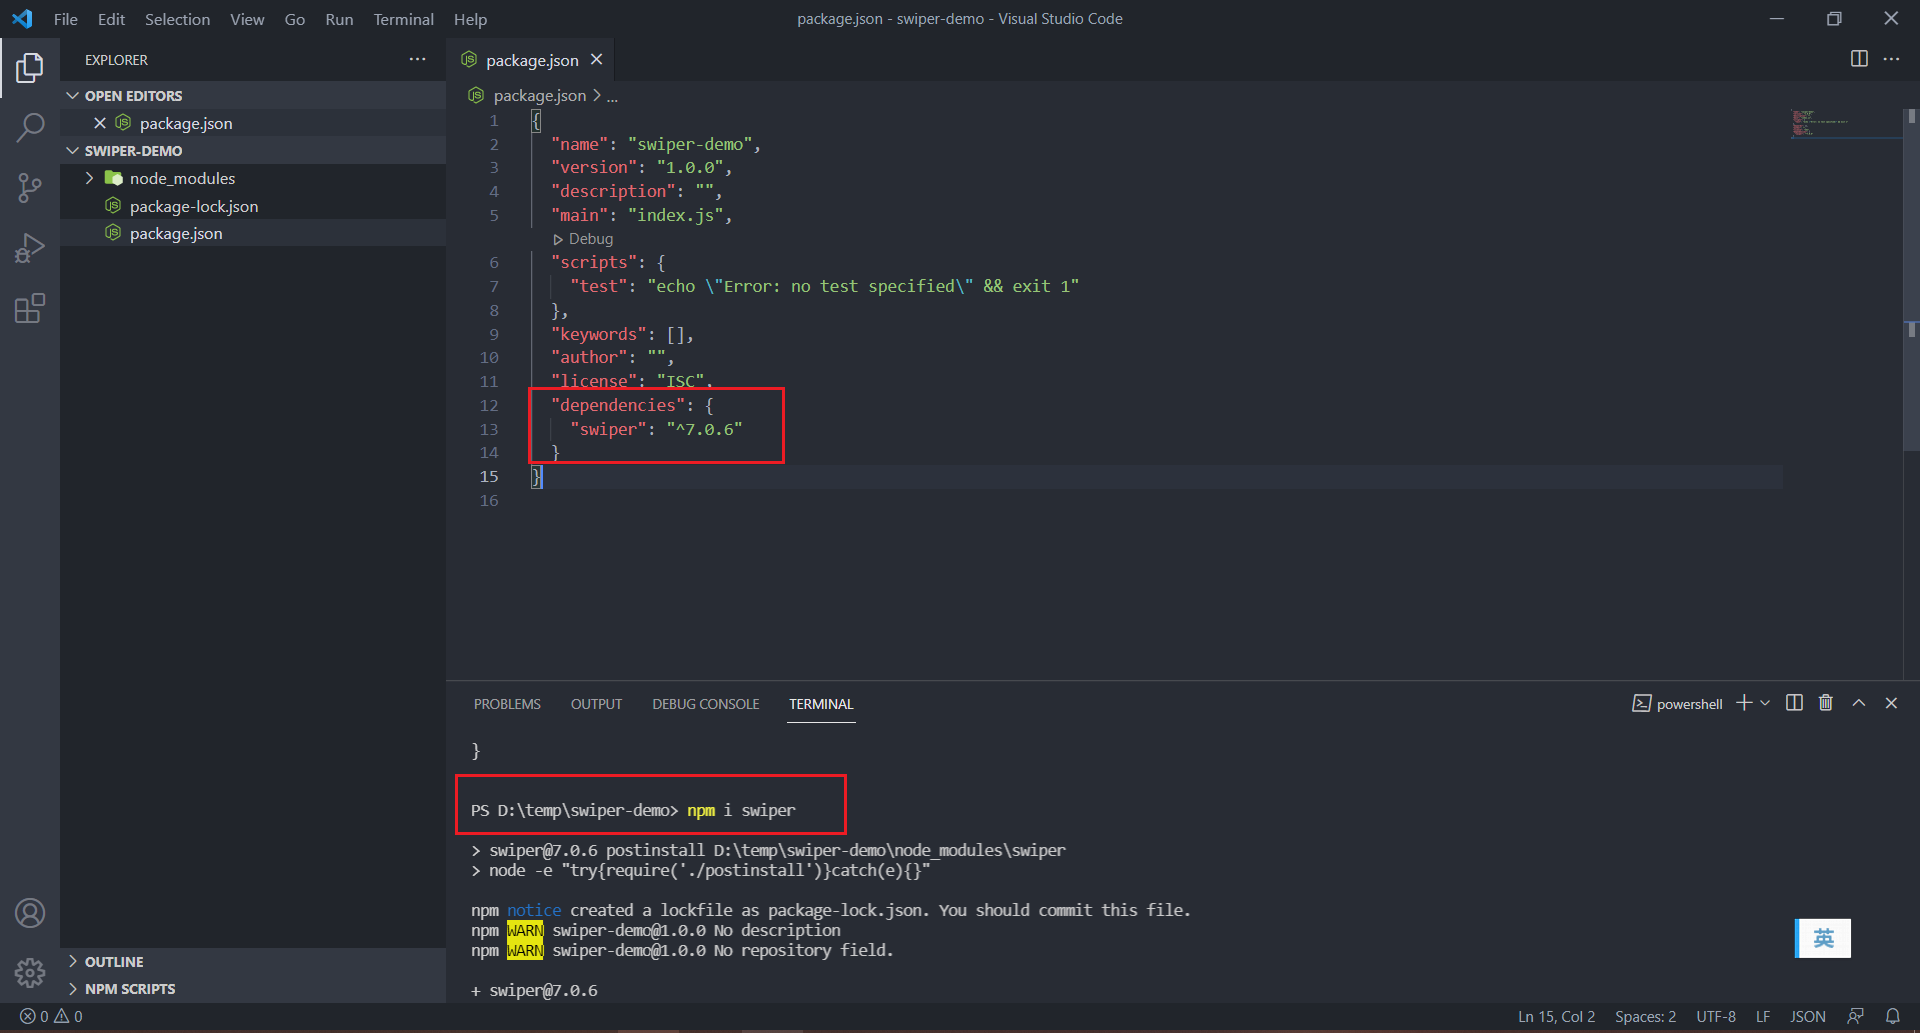
Task: Click the breadcrumb chevron after package.json
Action: coord(597,95)
